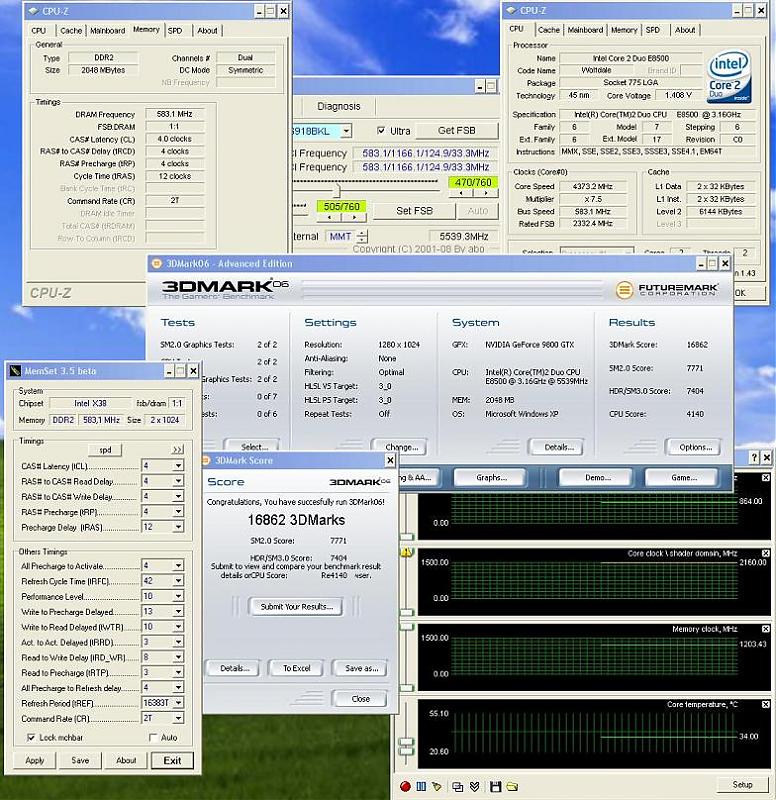The width and height of the screenshot is (776, 800).
Task: Click the Demo button in 3DMark06
Action: 597,478
